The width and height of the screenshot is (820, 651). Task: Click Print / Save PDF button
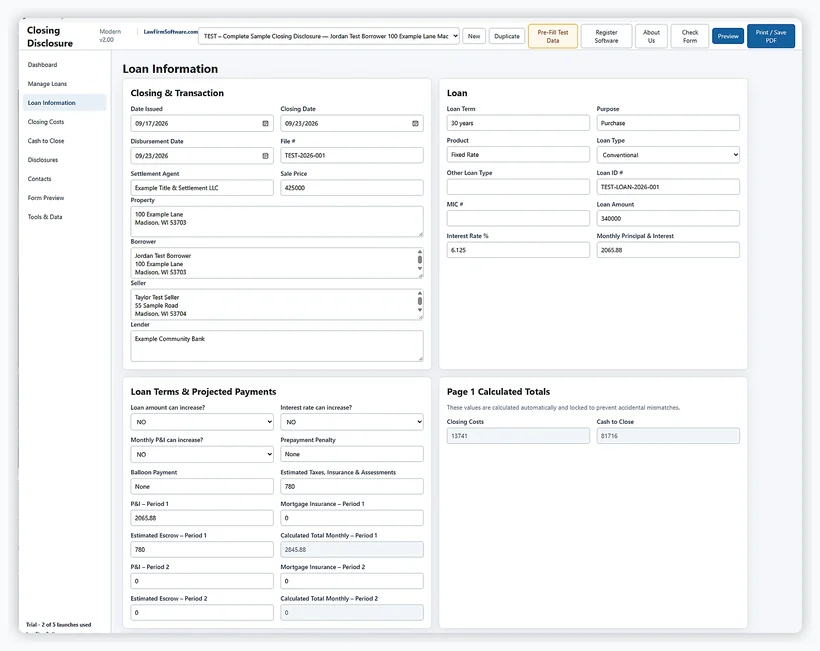pos(771,36)
